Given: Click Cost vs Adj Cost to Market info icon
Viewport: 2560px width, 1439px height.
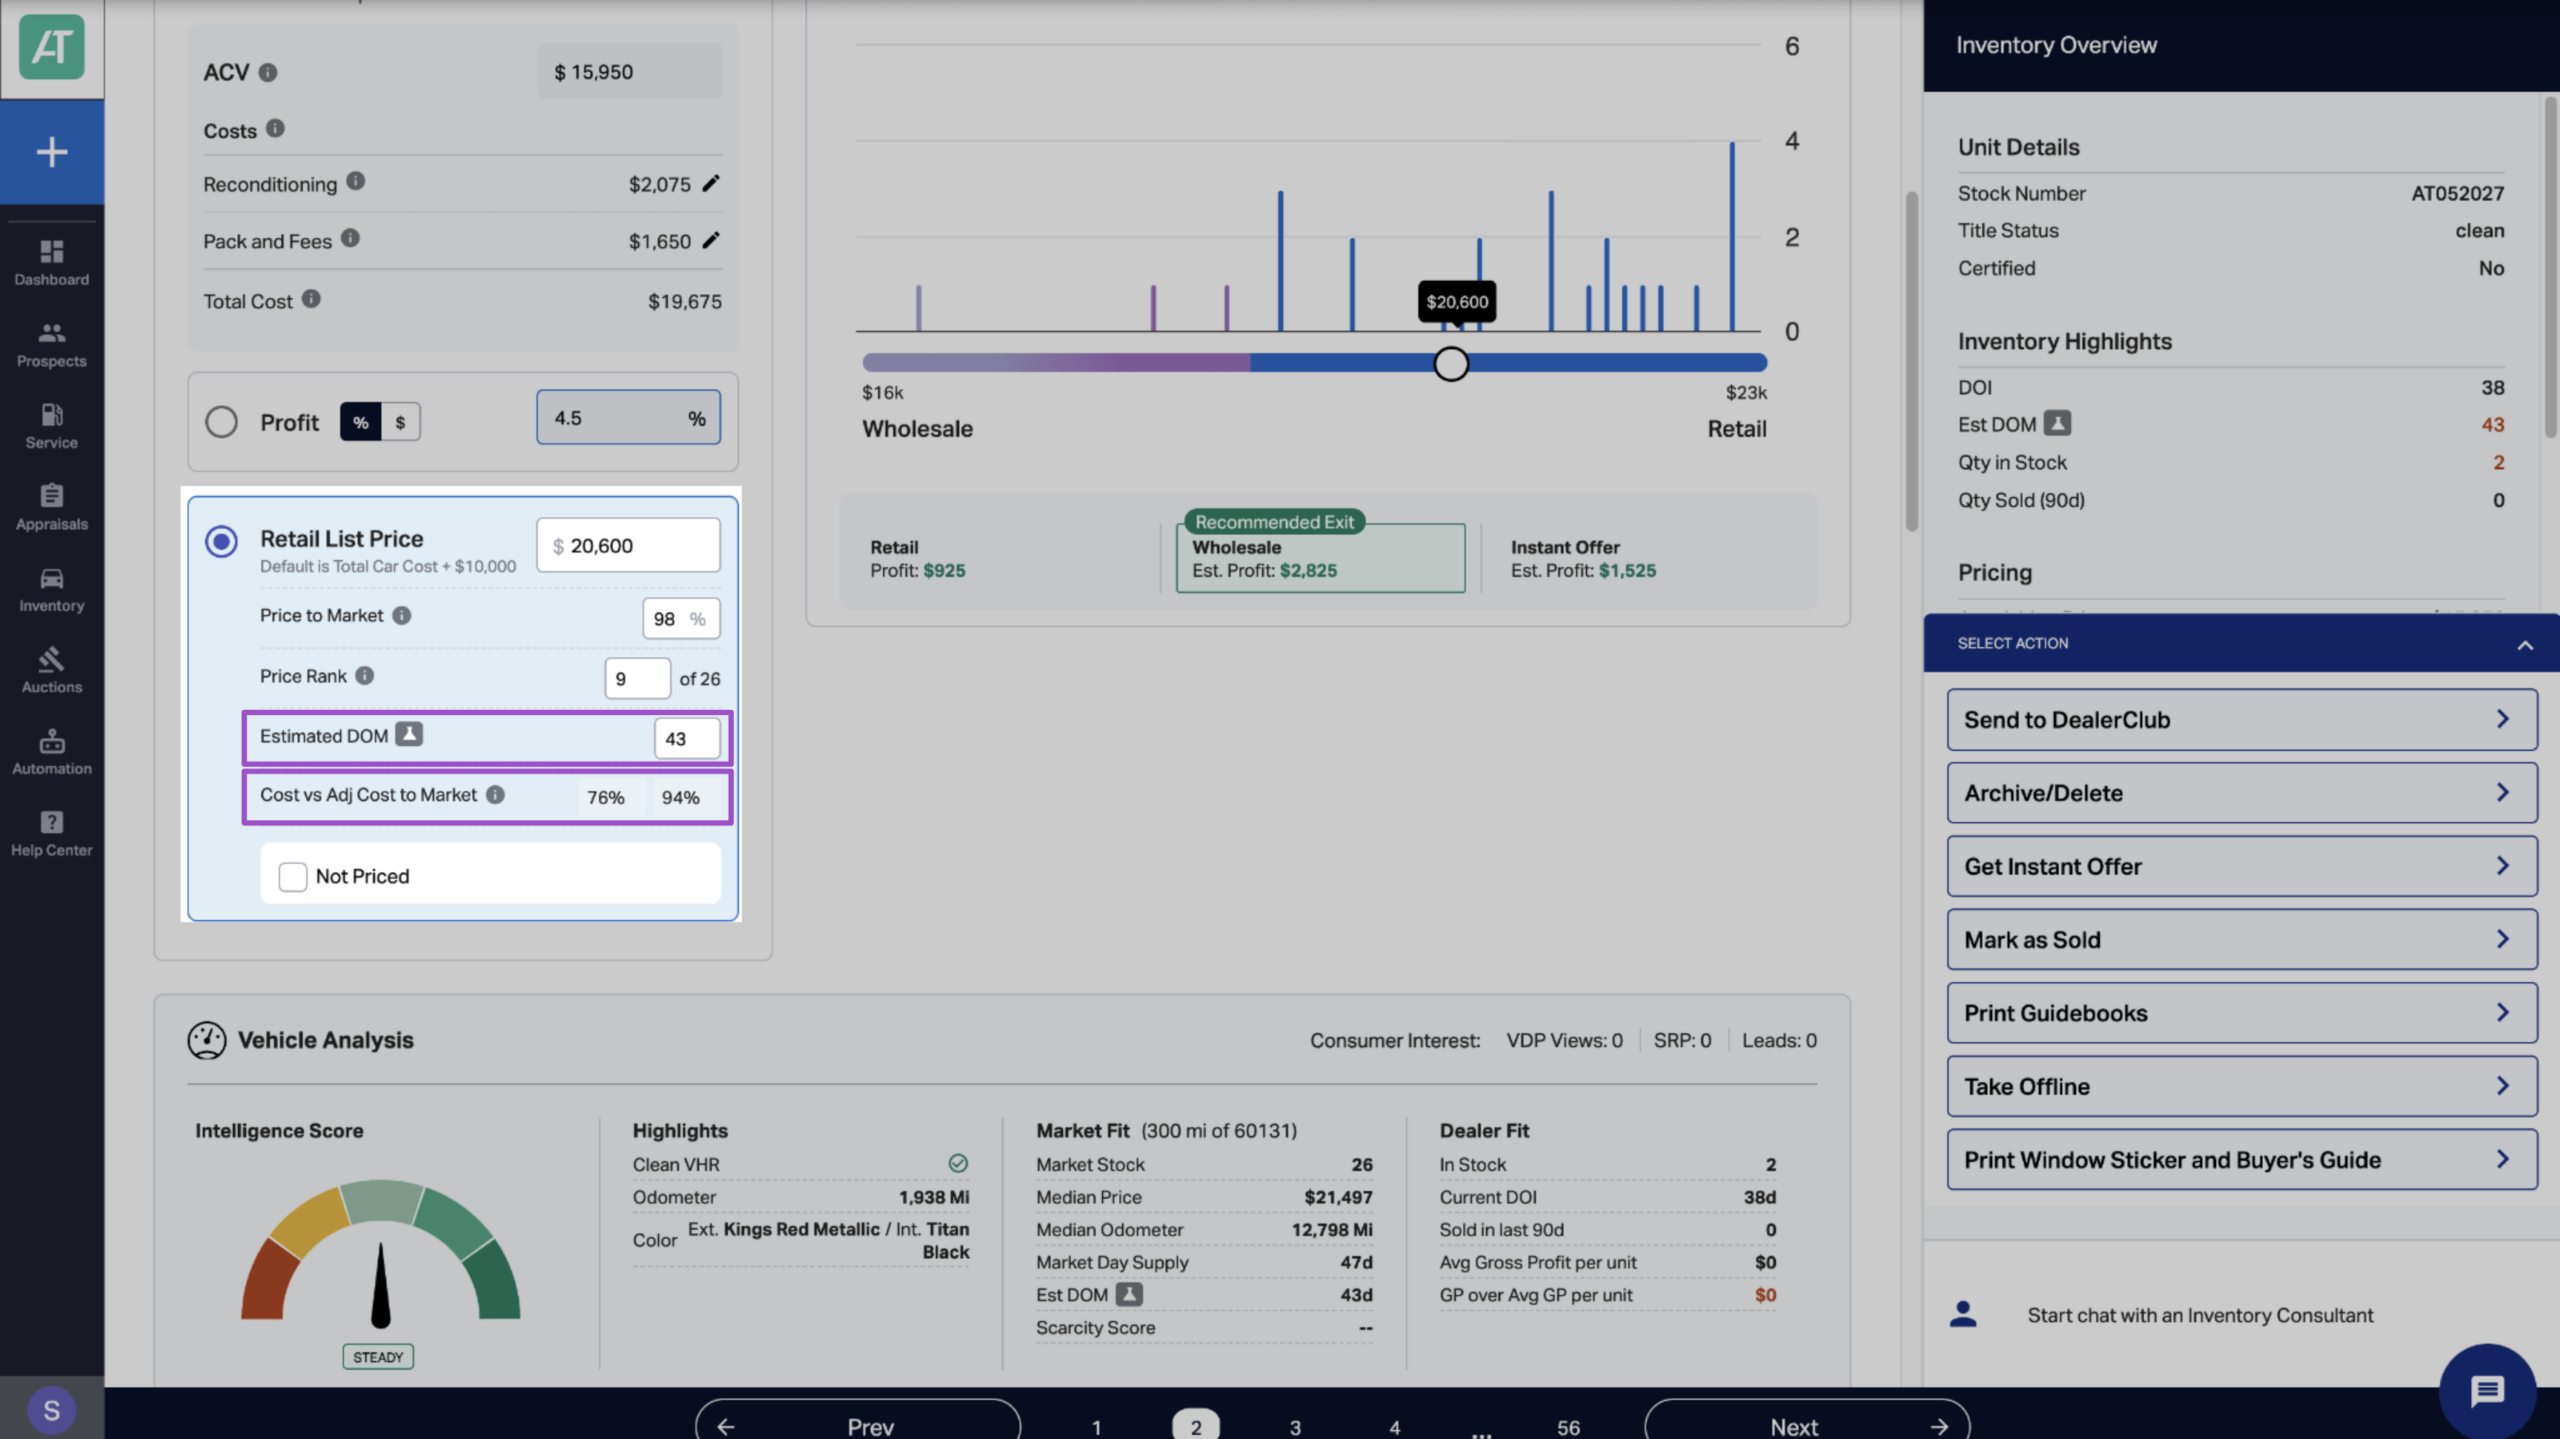Looking at the screenshot, I should click(495, 794).
